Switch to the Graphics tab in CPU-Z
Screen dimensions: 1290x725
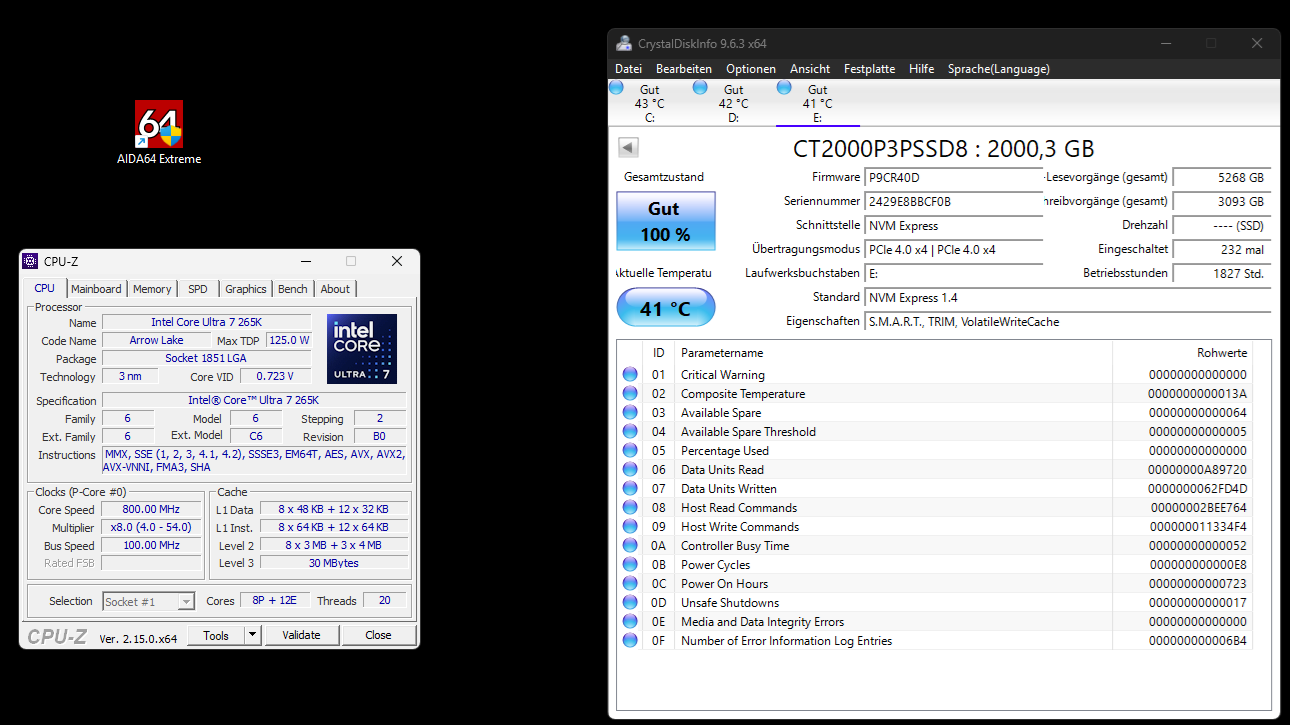click(x=246, y=289)
